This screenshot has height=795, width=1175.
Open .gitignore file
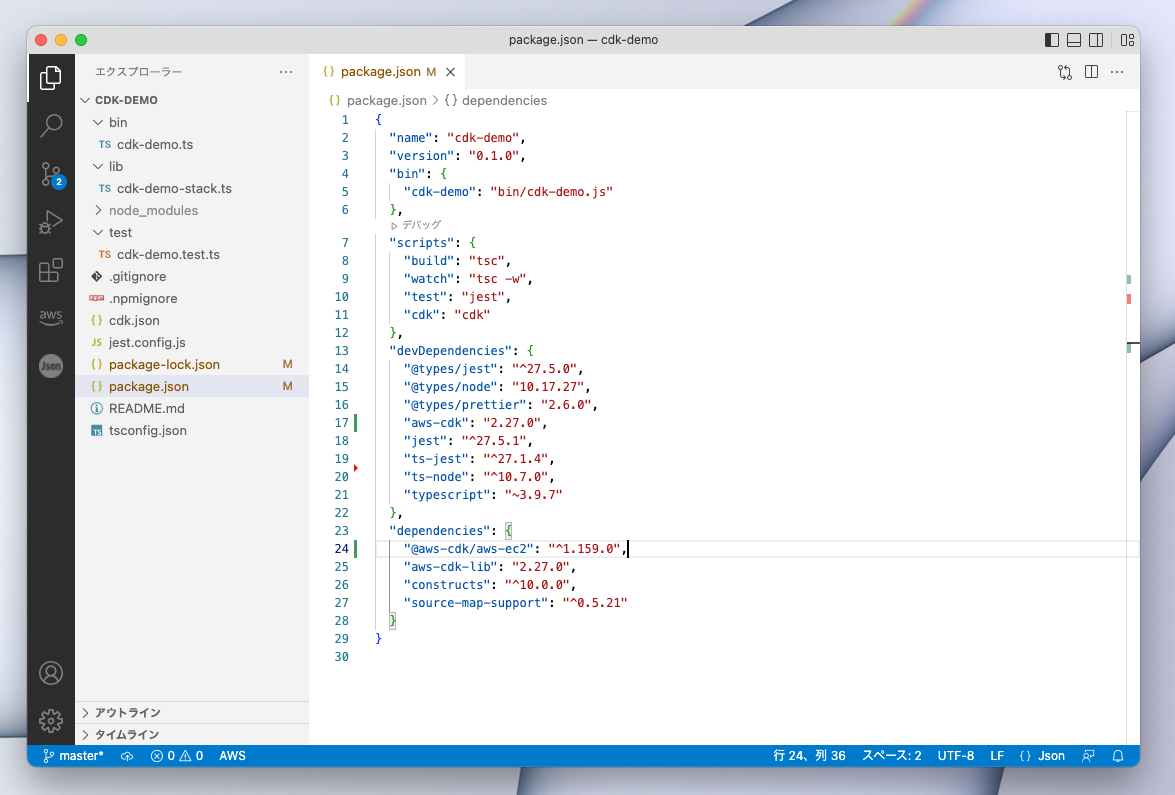point(192,276)
